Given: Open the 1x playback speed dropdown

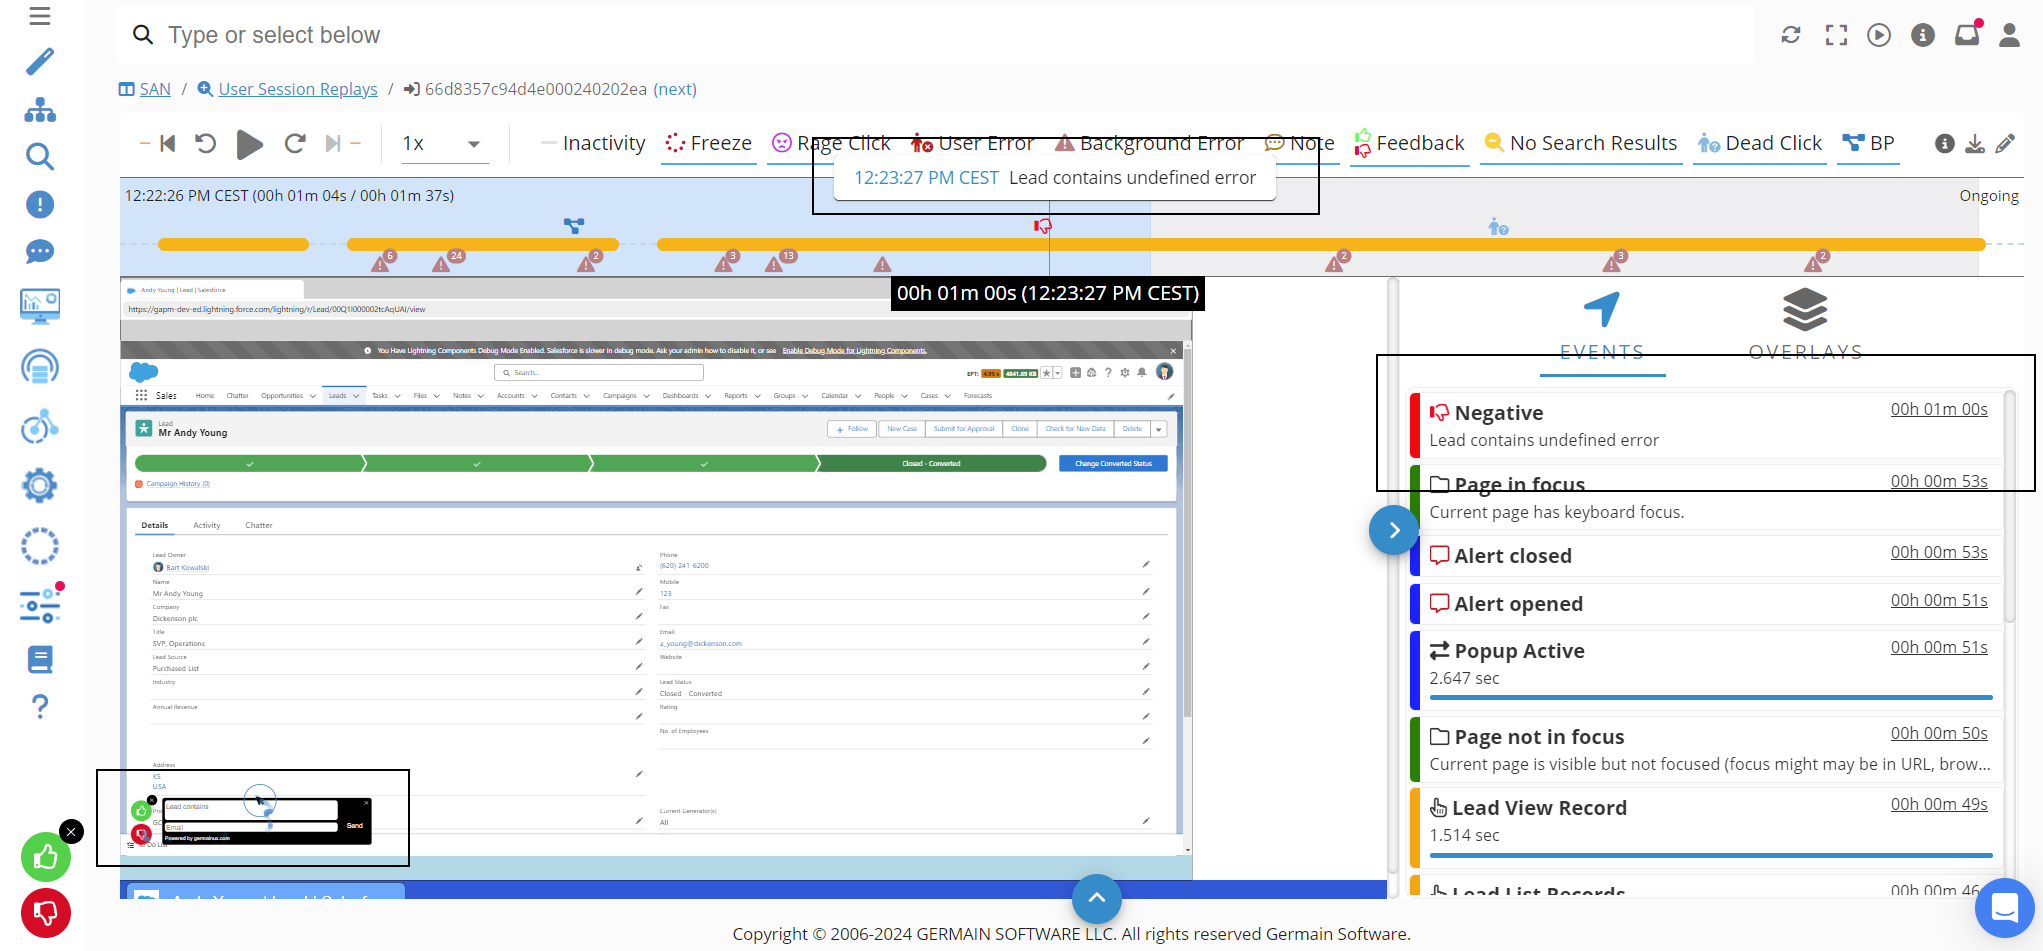Looking at the screenshot, I should click(441, 144).
